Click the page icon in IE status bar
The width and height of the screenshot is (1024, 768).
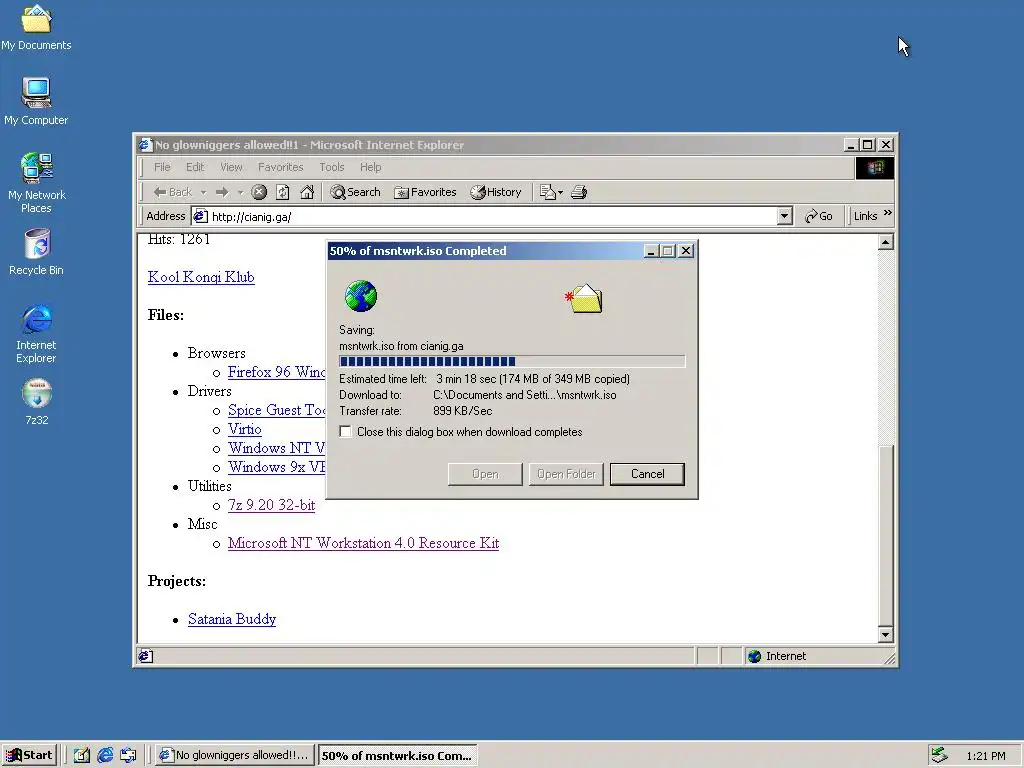[x=146, y=656]
